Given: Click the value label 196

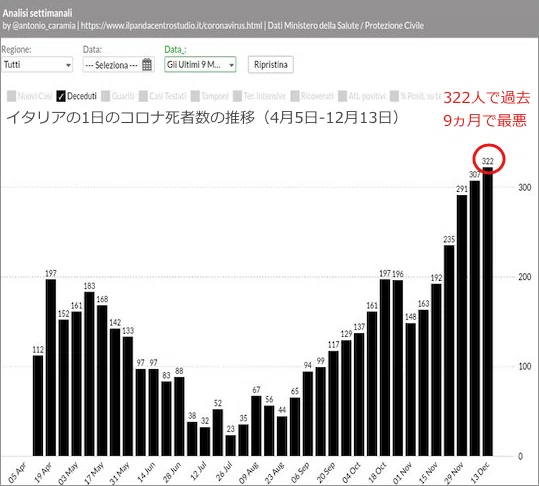Looking at the screenshot, I should pyautogui.click(x=398, y=274).
